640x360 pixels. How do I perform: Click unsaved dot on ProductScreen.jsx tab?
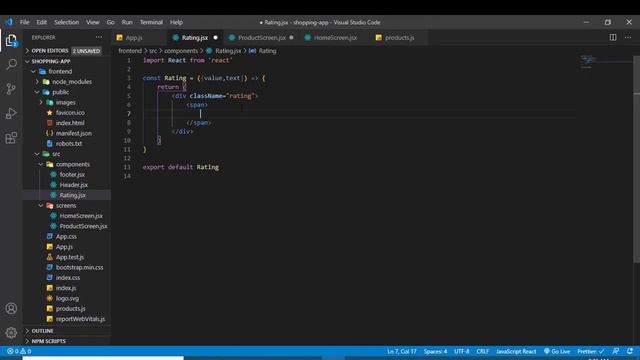[x=291, y=38]
